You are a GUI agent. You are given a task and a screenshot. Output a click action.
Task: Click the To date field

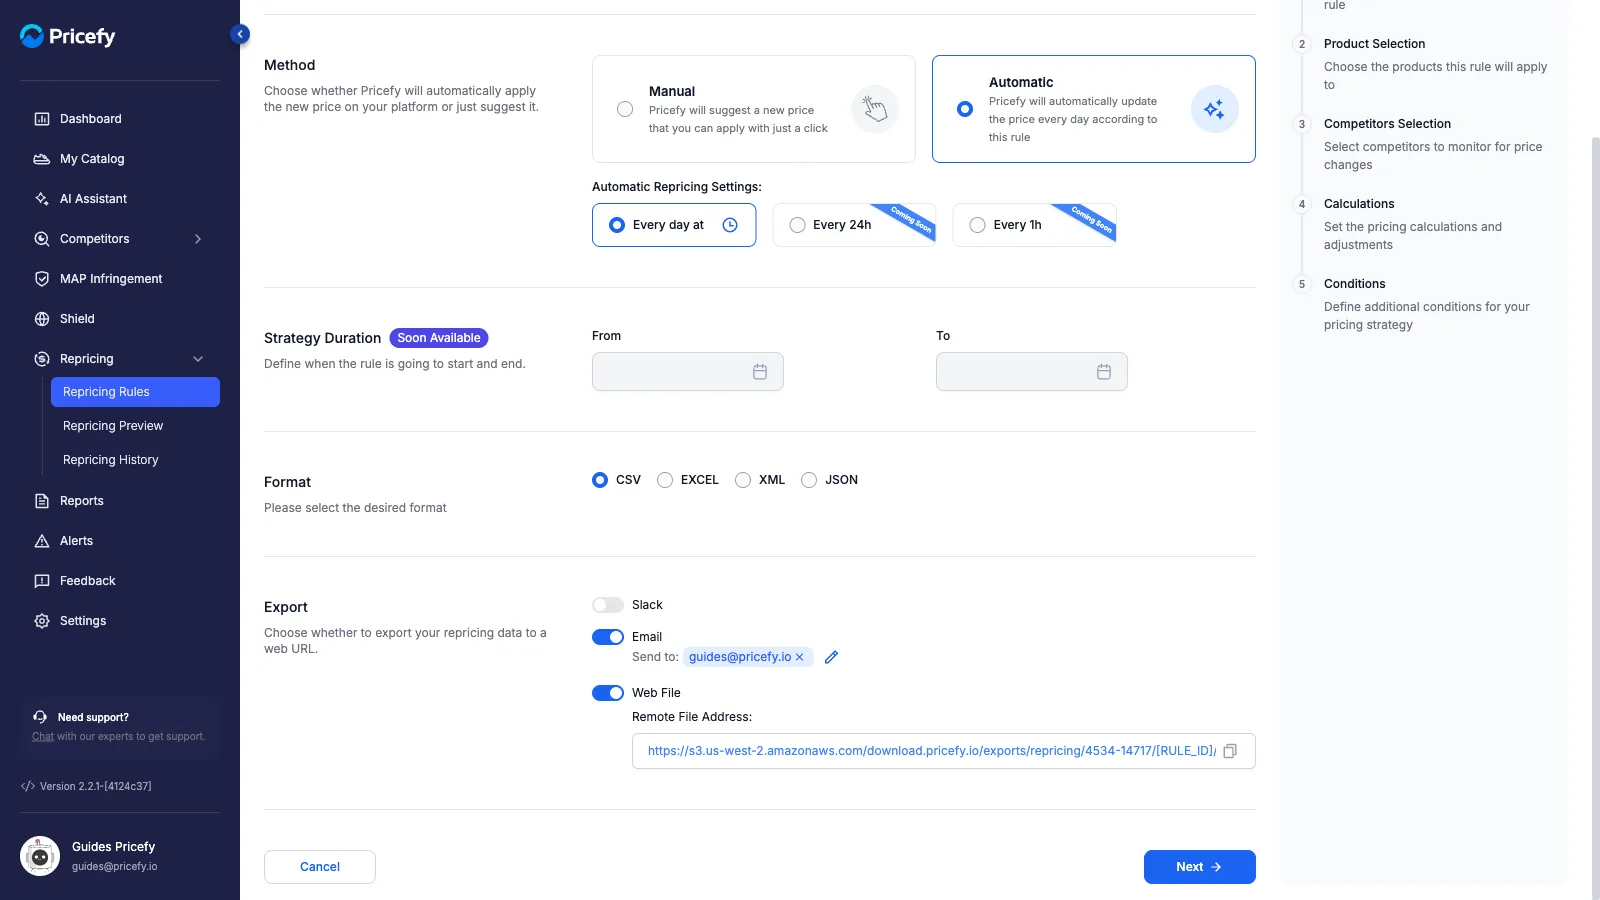(x=1032, y=372)
